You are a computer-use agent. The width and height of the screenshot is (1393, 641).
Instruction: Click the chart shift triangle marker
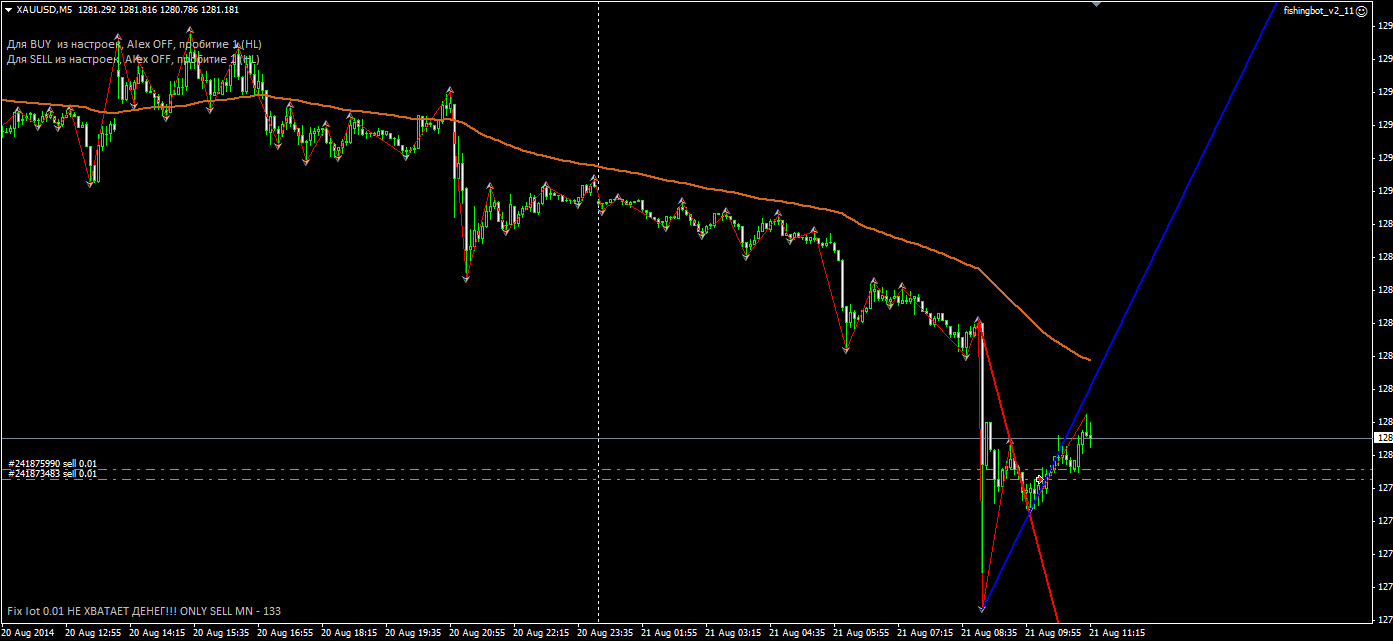(1097, 5)
